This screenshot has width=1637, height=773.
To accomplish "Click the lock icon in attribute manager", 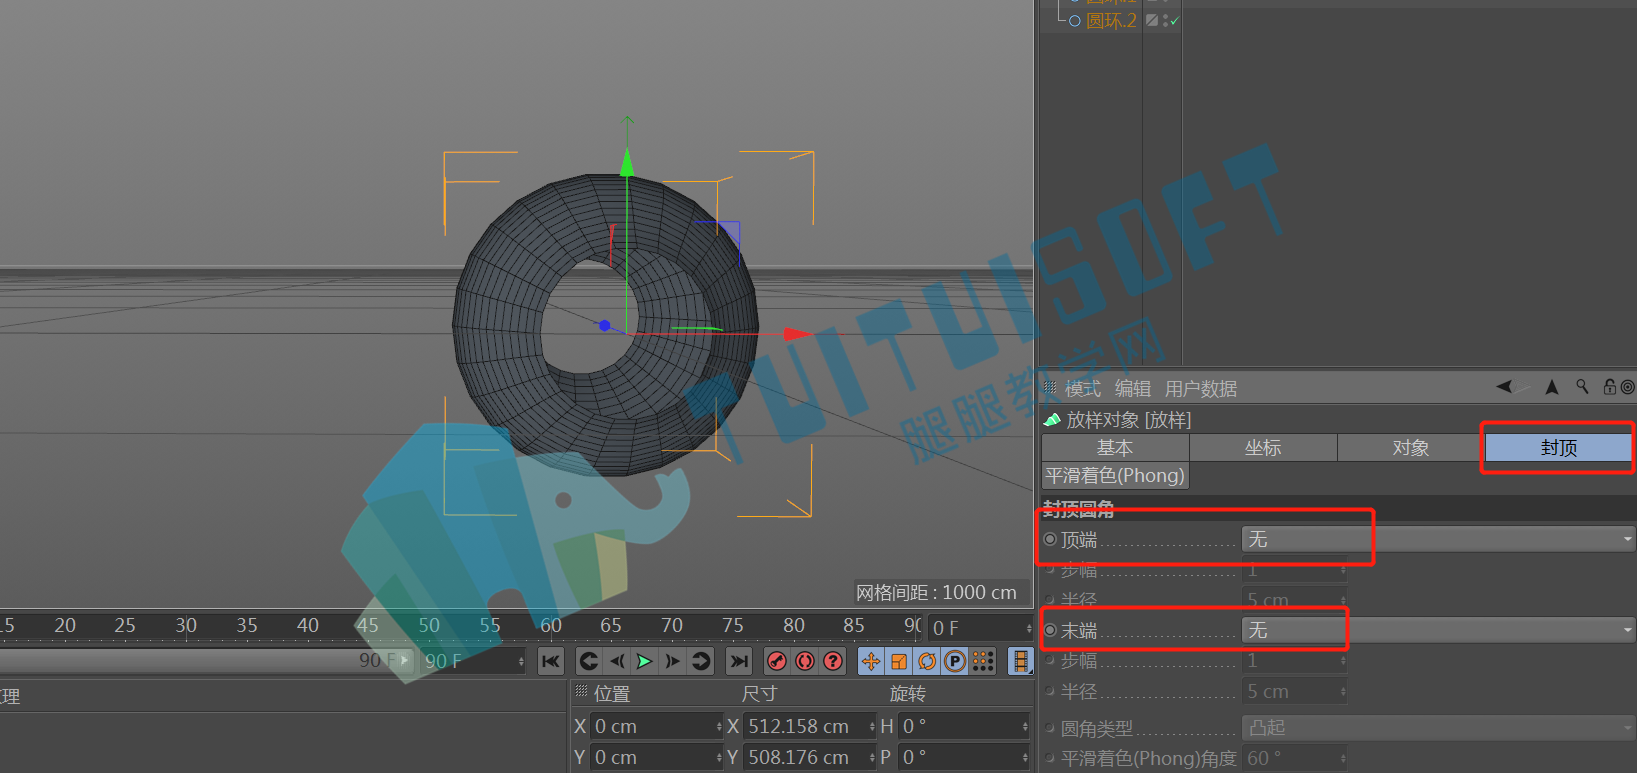I will point(1609,387).
